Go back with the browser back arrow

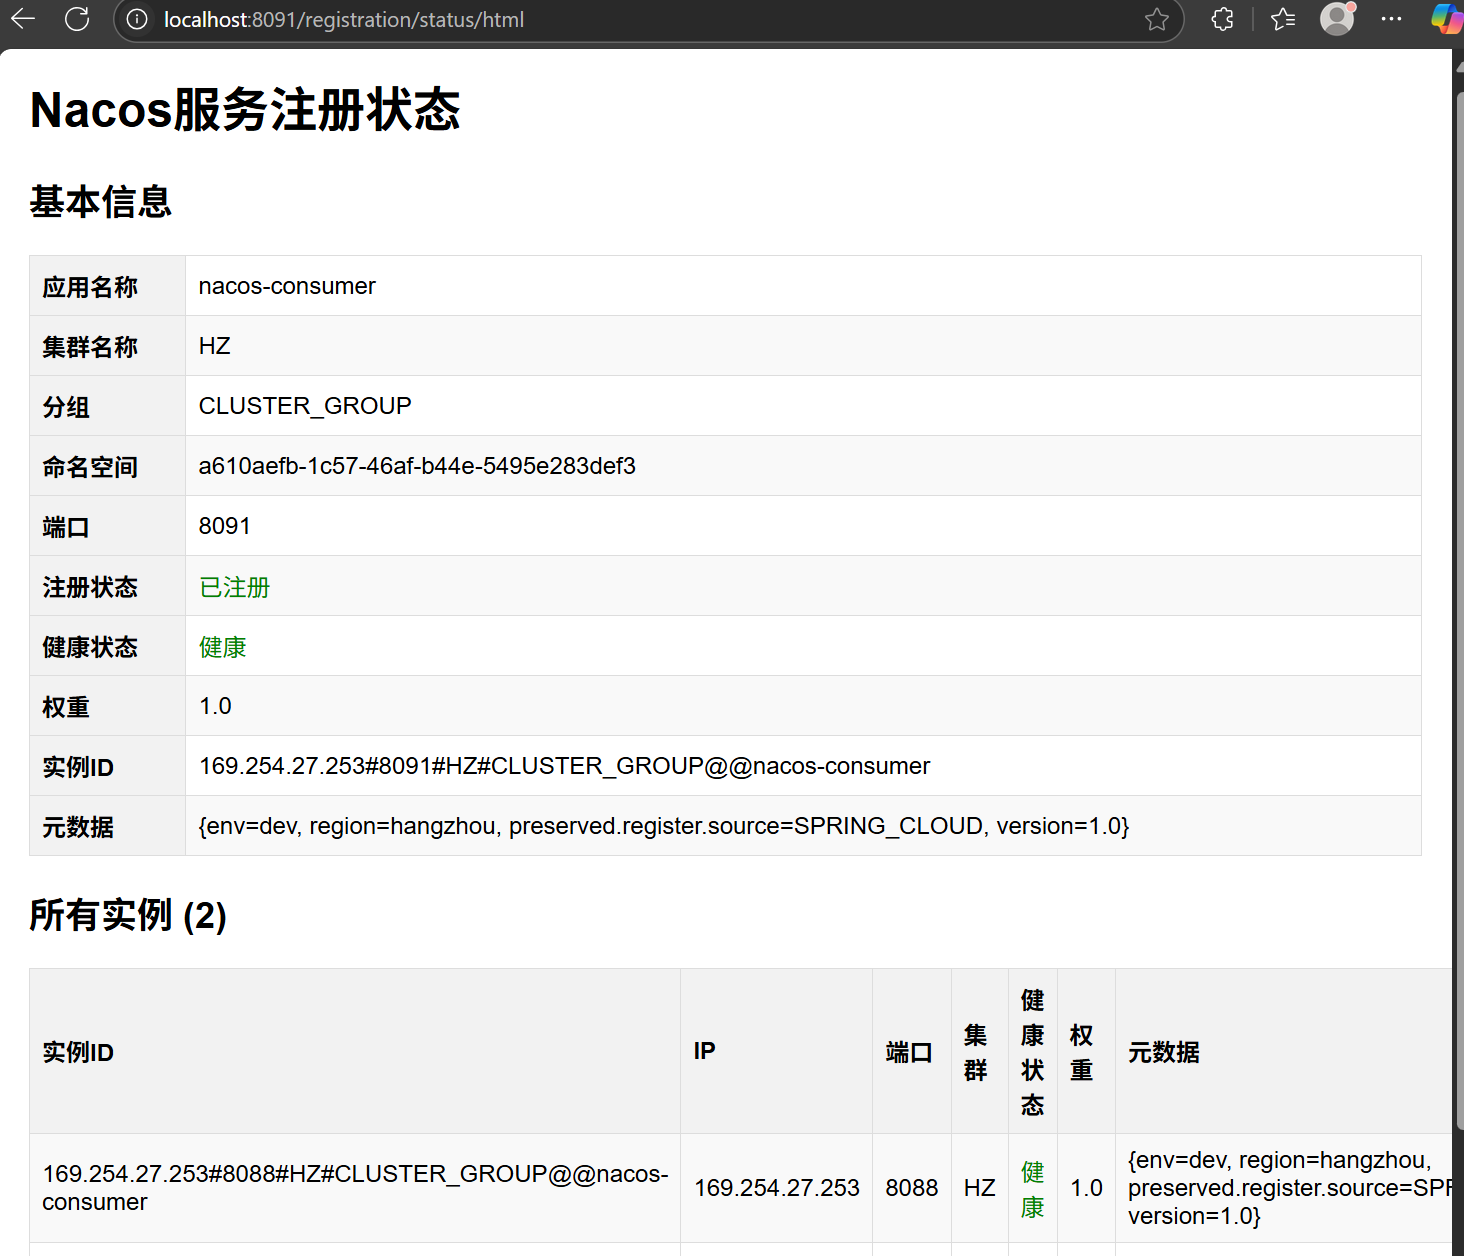(22, 19)
